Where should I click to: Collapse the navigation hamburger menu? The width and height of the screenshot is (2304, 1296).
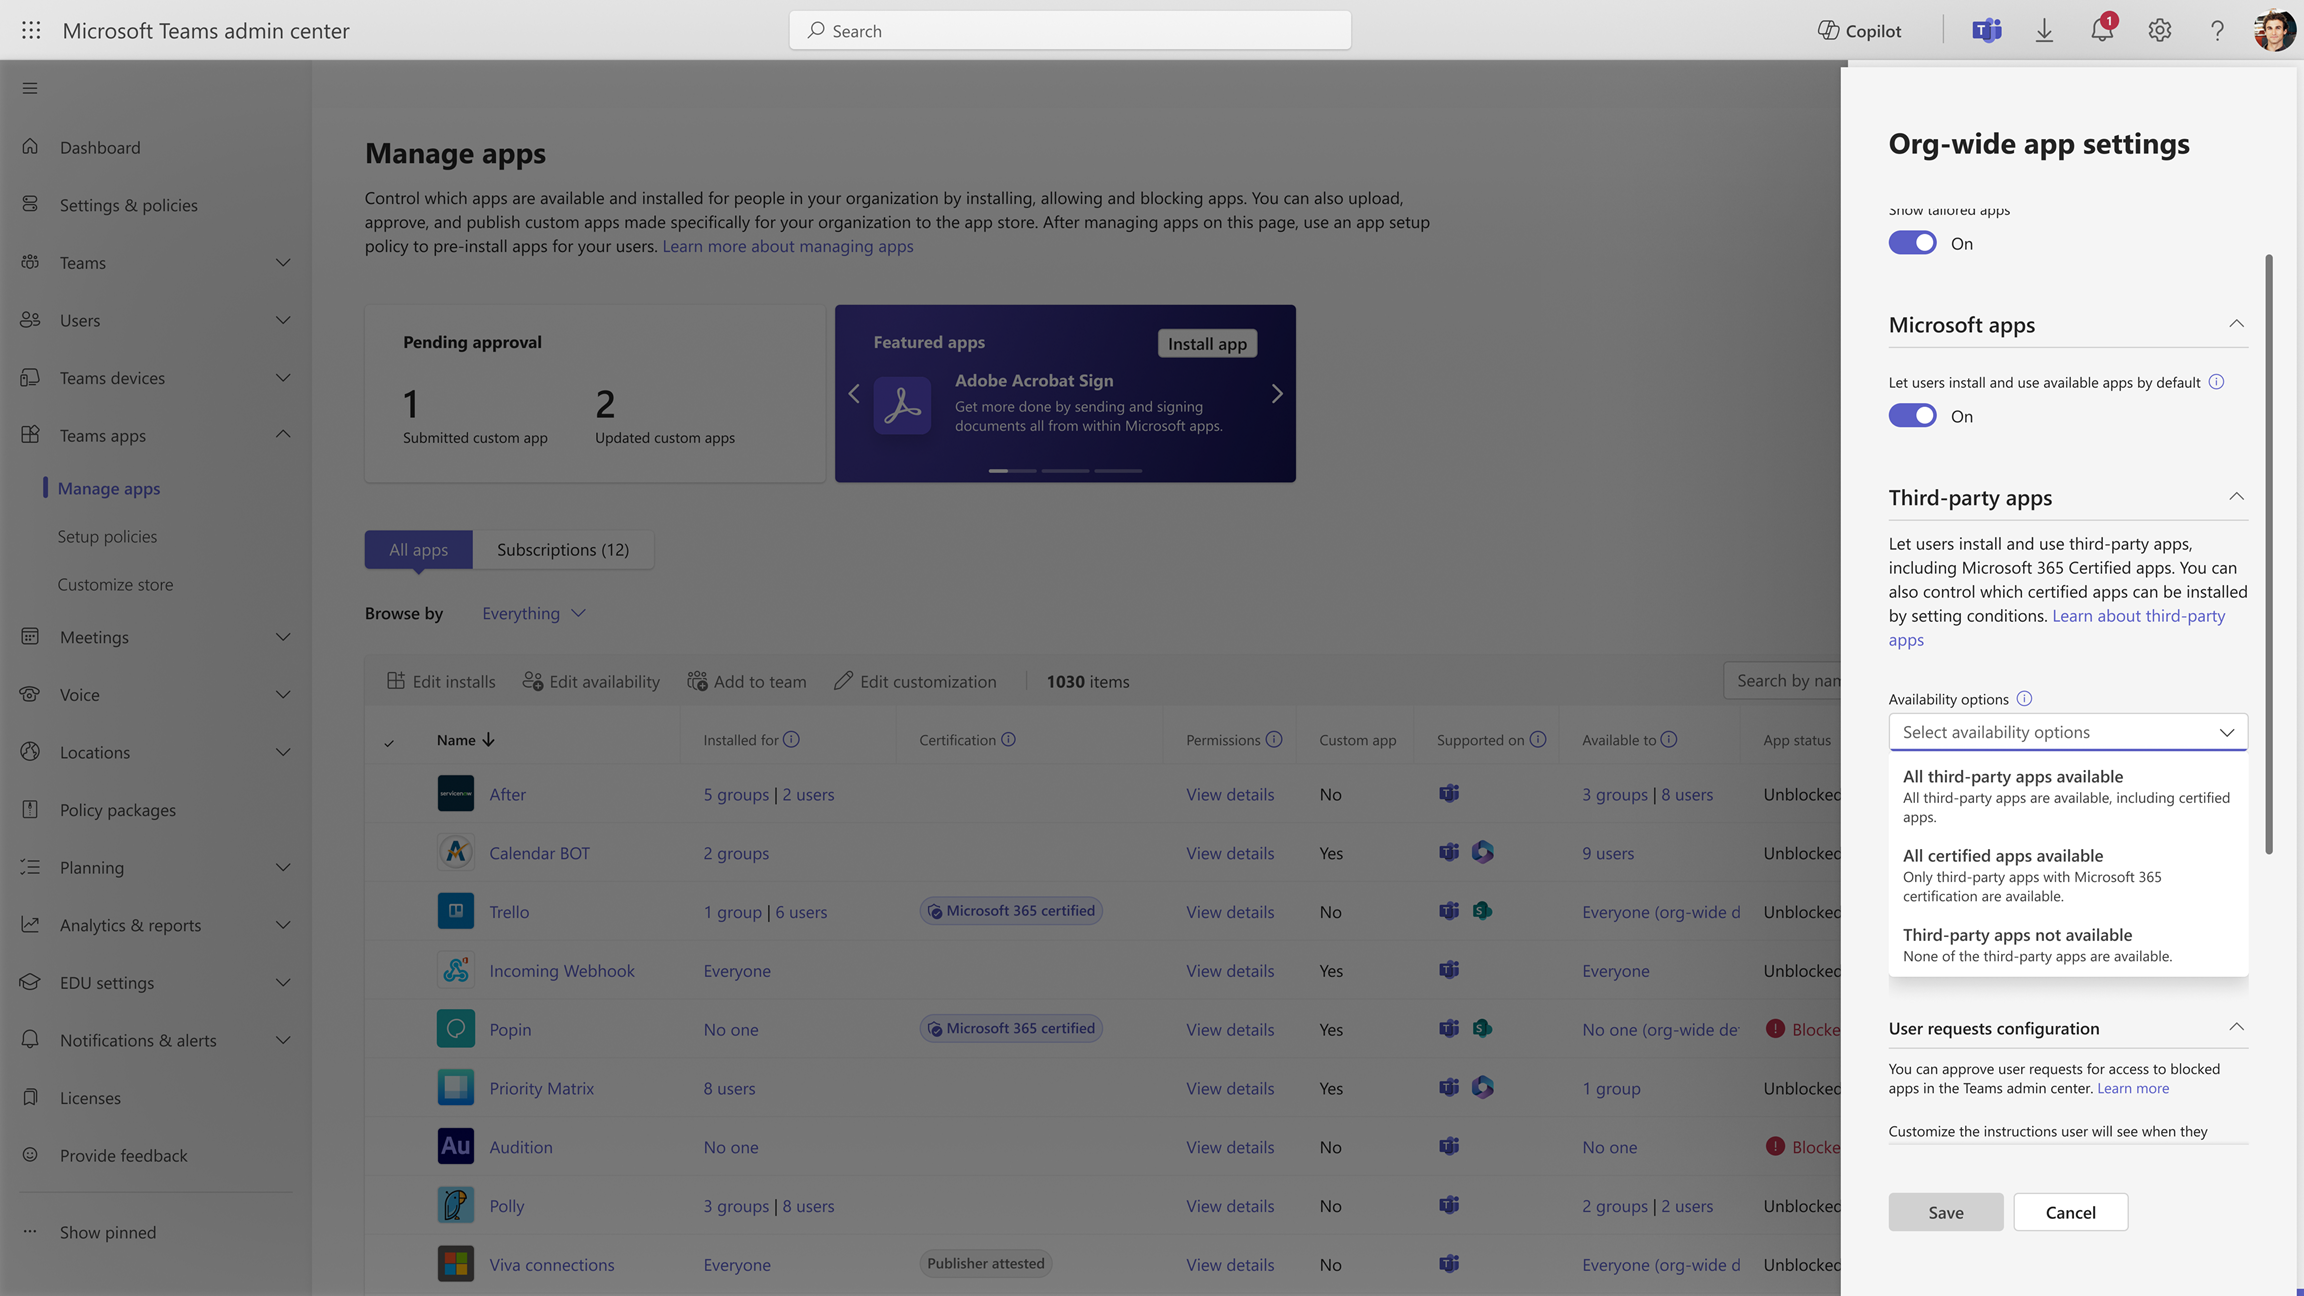[30, 88]
